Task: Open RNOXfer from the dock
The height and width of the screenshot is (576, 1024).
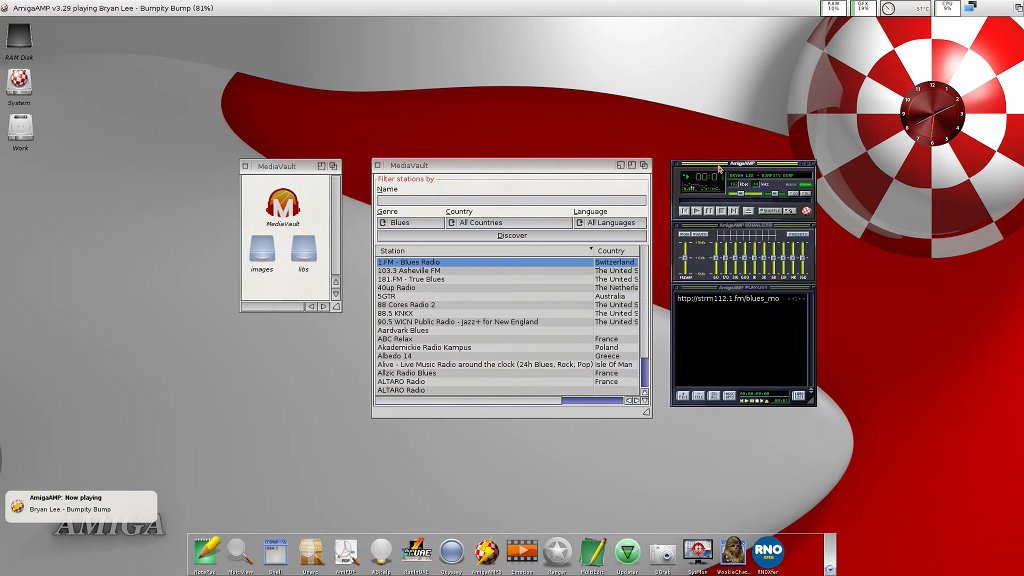Action: coord(768,552)
